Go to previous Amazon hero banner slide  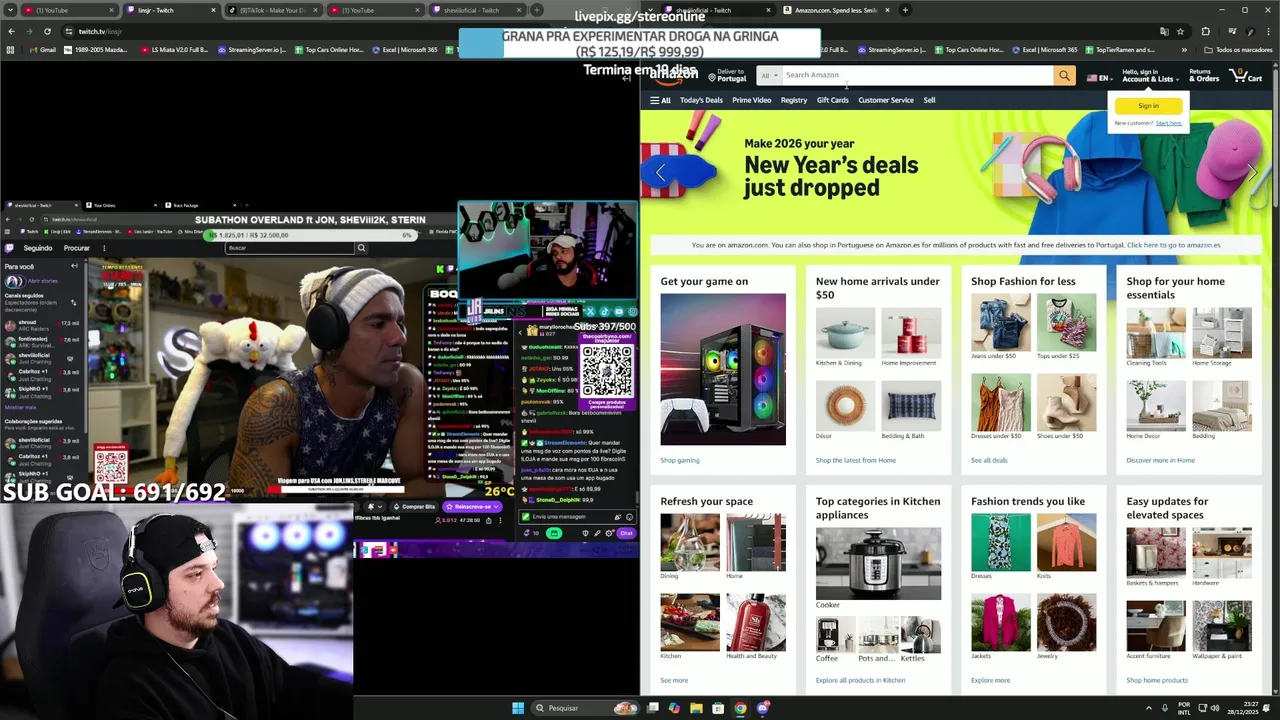[x=660, y=173]
